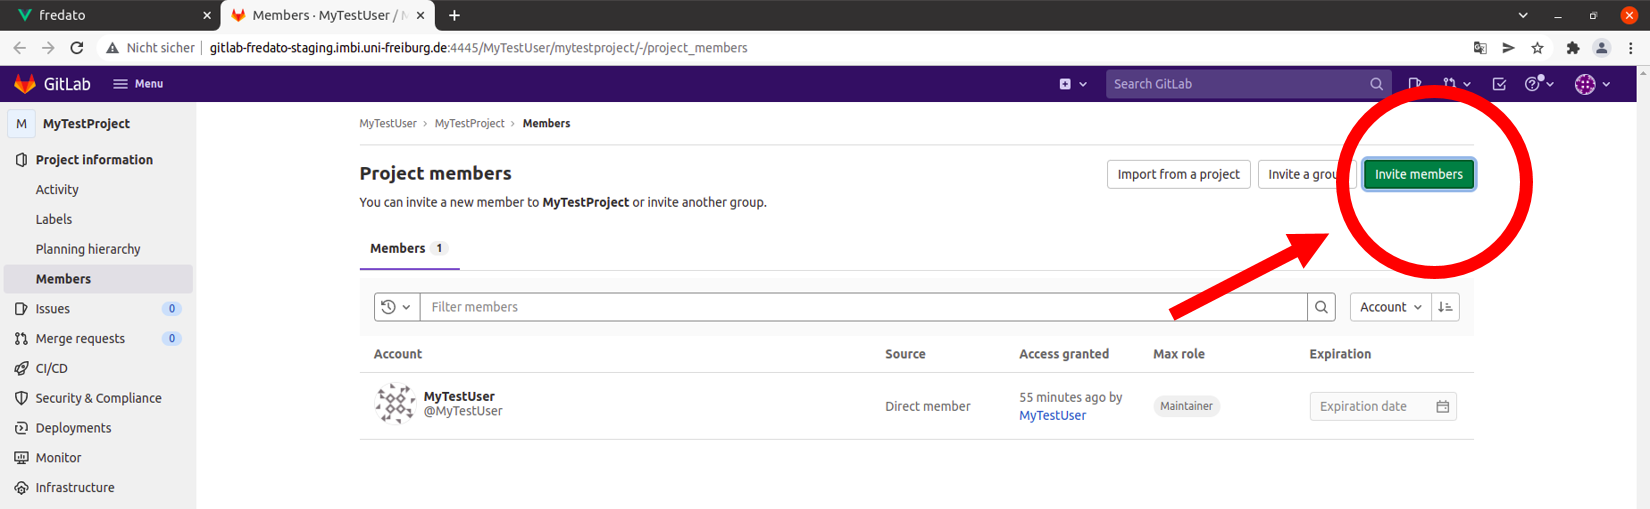Screen dimensions: 1650x509
Task: Close the fredato browser tab
Action: click(207, 16)
